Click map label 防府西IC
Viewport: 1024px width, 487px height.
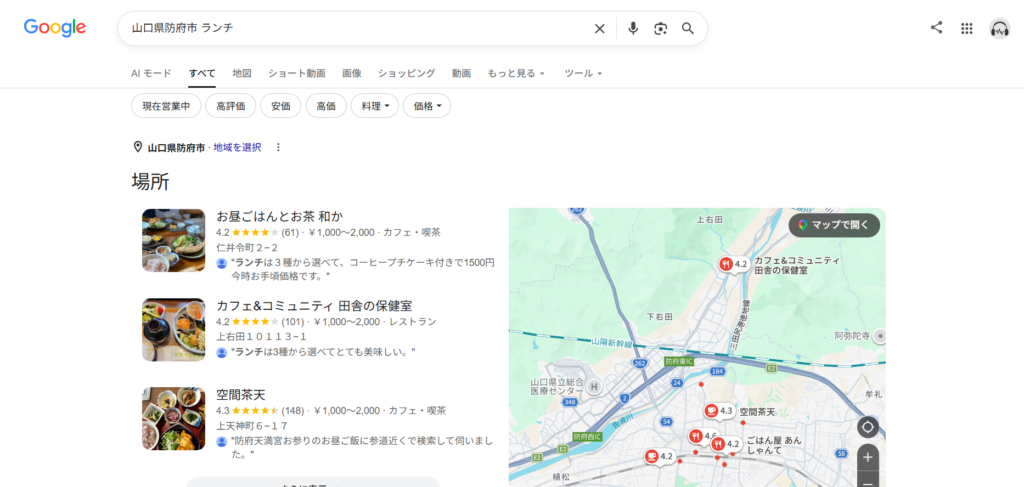tap(588, 437)
